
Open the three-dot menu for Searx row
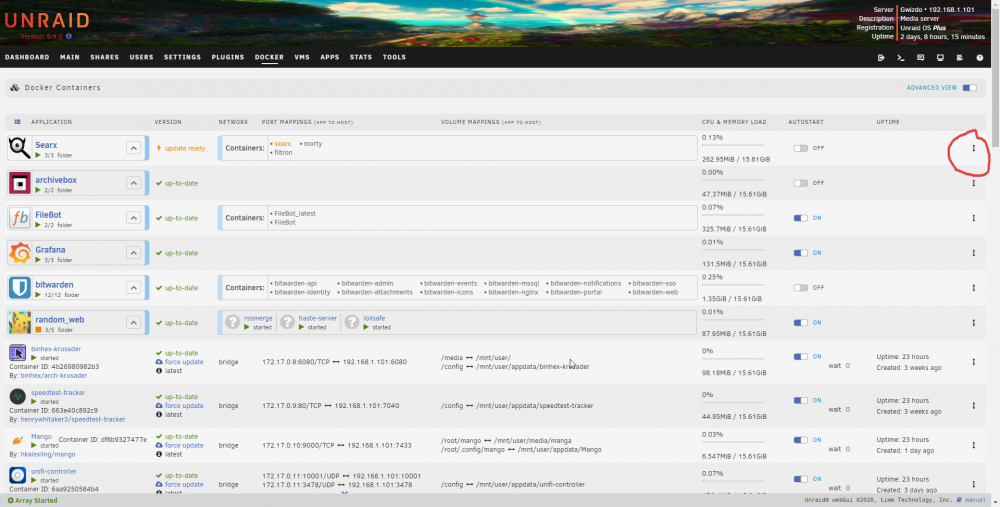point(974,148)
